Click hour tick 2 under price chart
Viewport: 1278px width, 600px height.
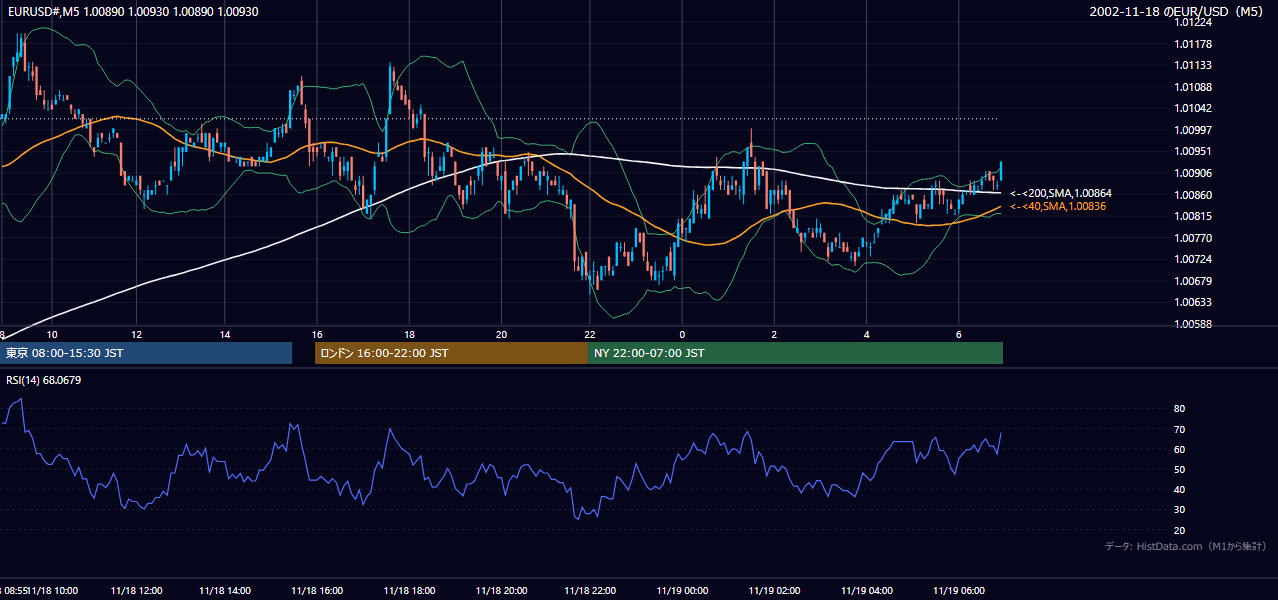(x=774, y=334)
